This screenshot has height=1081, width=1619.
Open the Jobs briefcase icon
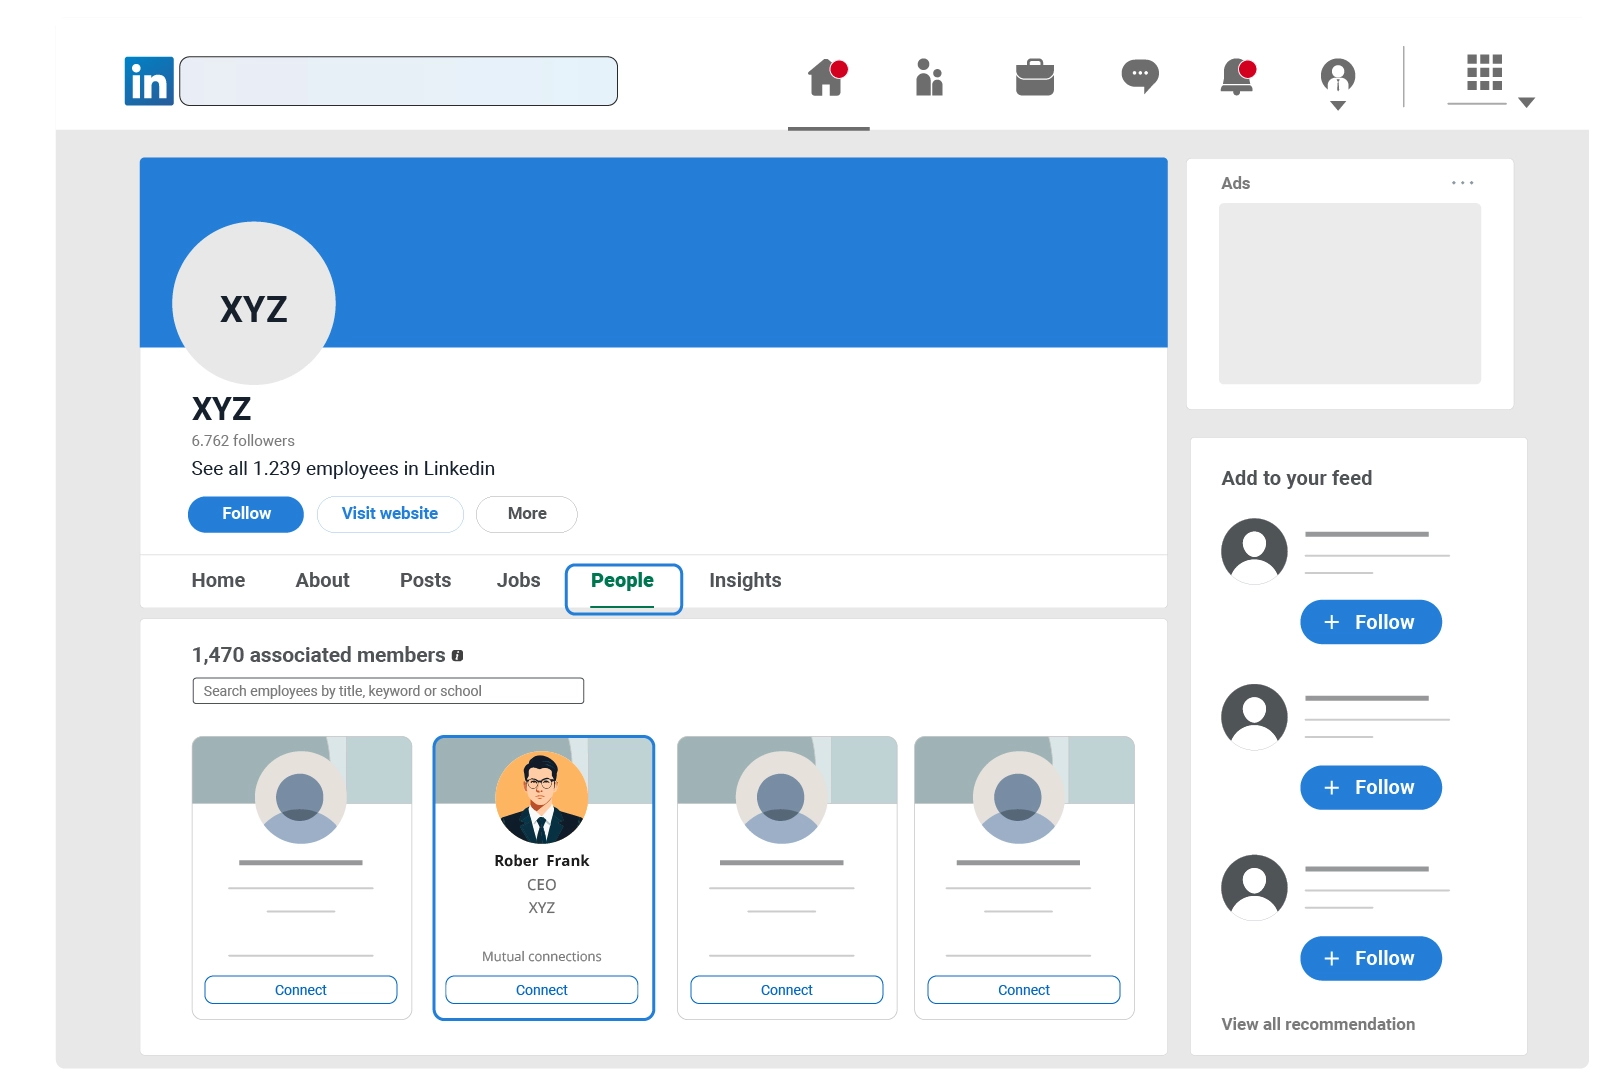click(1034, 78)
